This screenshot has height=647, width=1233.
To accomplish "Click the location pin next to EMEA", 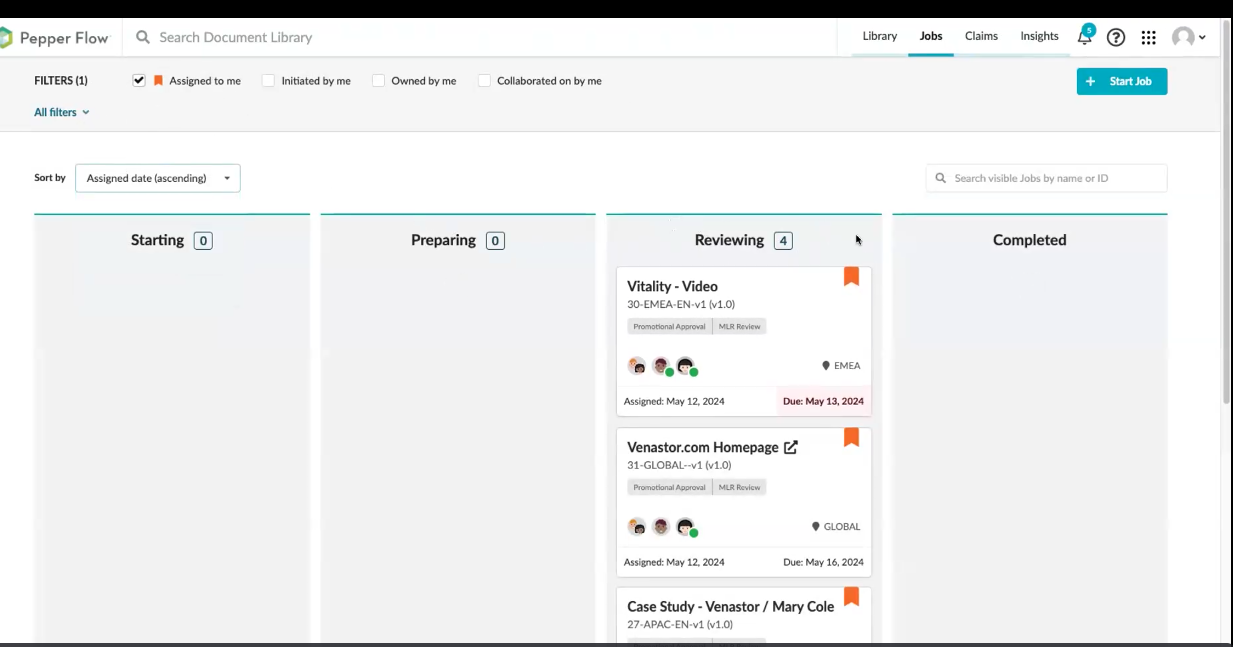I will pyautogui.click(x=826, y=366).
